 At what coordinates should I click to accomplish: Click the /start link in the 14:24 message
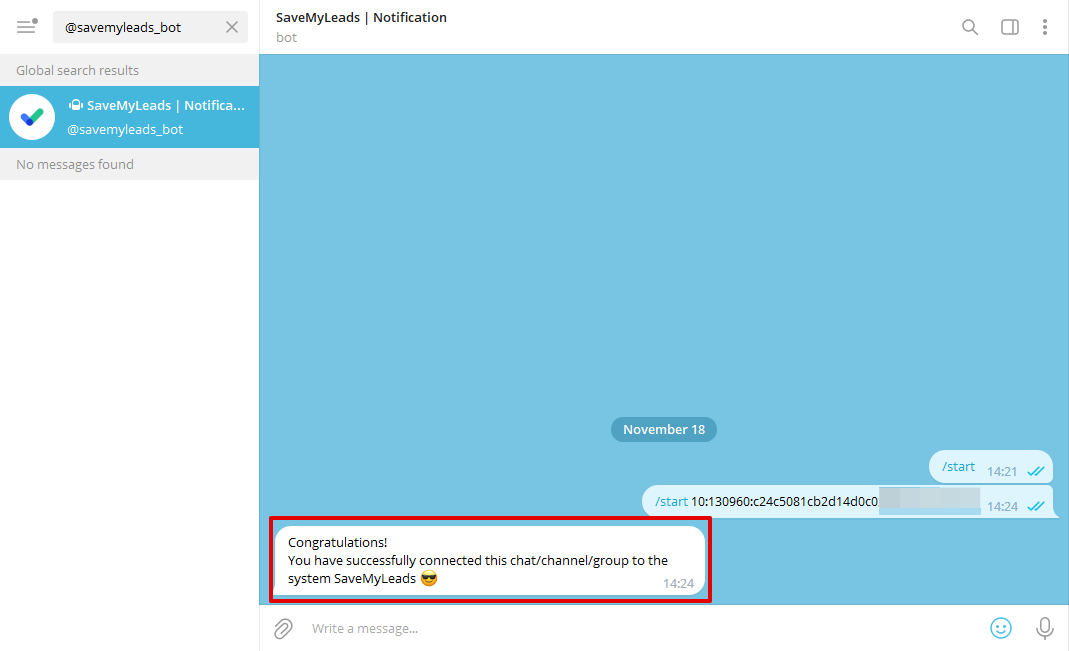point(671,502)
